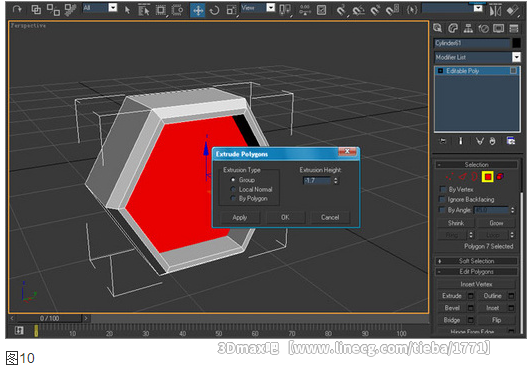Click the Cylinder61 object name field
The width and height of the screenshot is (530, 367).
click(x=472, y=43)
